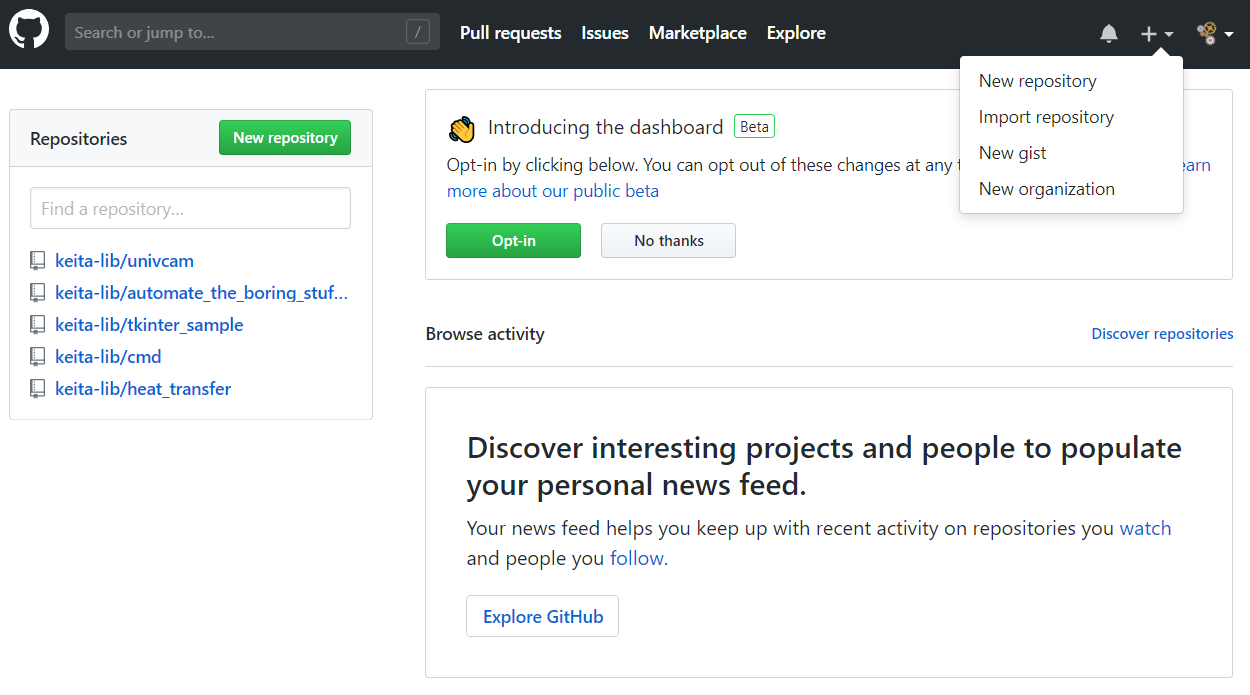Go to Pull requests
The width and height of the screenshot is (1250, 695).
(x=510, y=33)
